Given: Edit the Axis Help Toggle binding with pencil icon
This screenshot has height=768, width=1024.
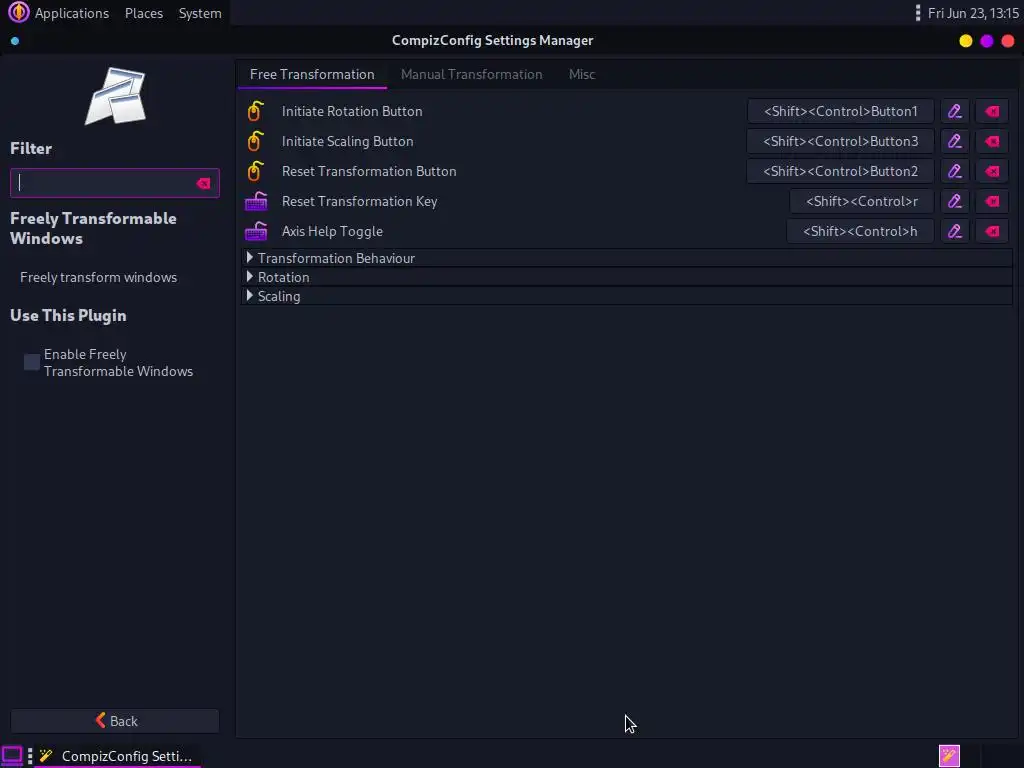Looking at the screenshot, I should pyautogui.click(x=955, y=231).
